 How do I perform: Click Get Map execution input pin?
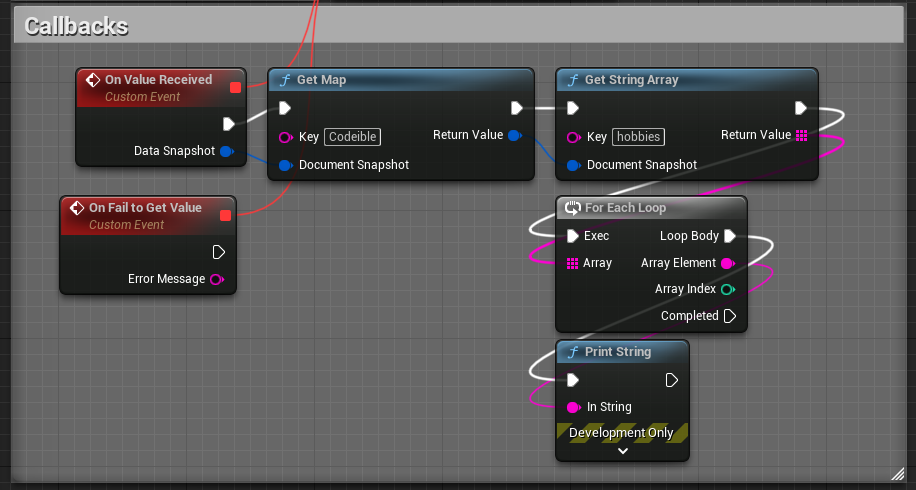[x=285, y=108]
